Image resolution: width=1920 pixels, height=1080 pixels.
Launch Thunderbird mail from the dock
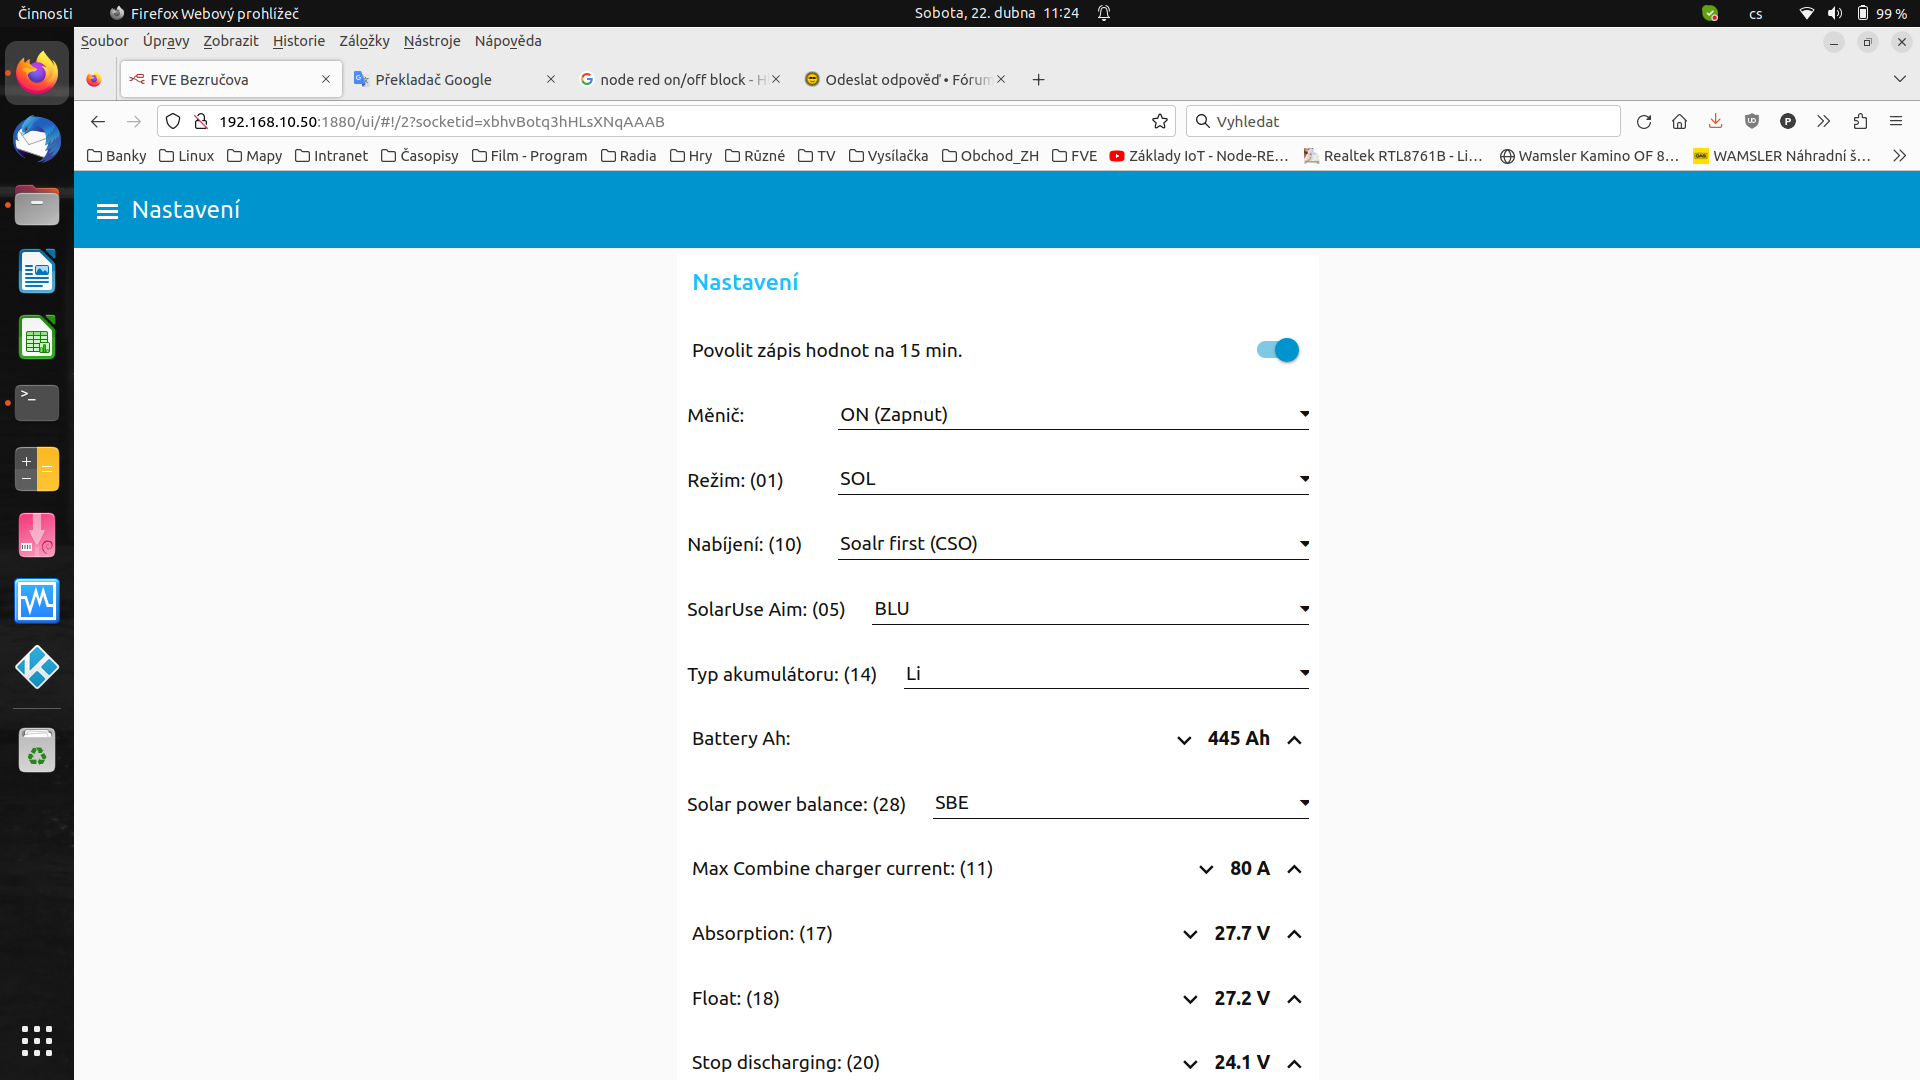(x=37, y=140)
